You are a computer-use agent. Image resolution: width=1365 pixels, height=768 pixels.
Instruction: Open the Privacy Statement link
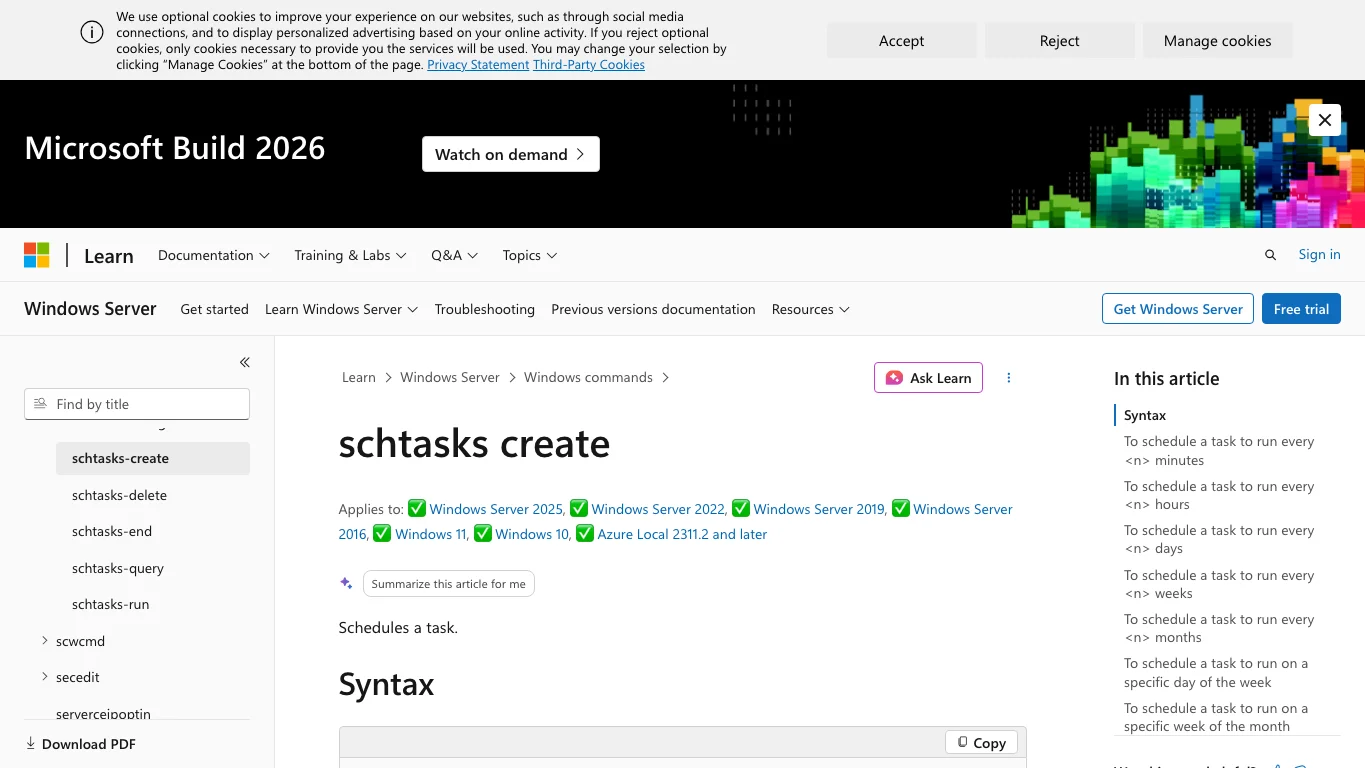tap(478, 65)
